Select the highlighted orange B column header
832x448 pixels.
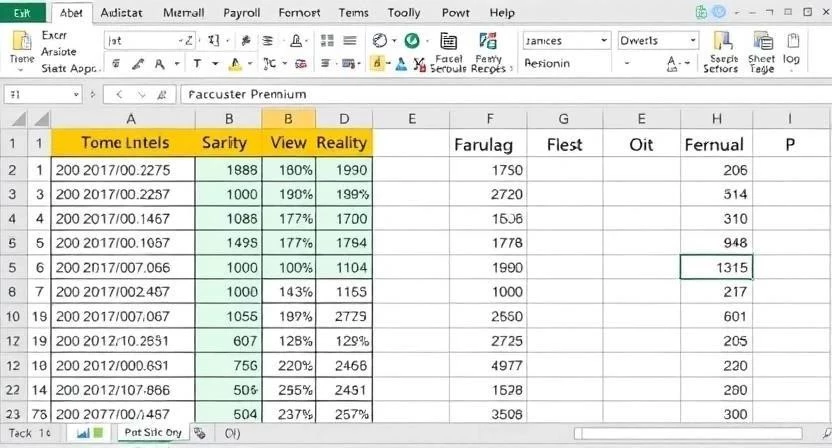pyautogui.click(x=288, y=118)
